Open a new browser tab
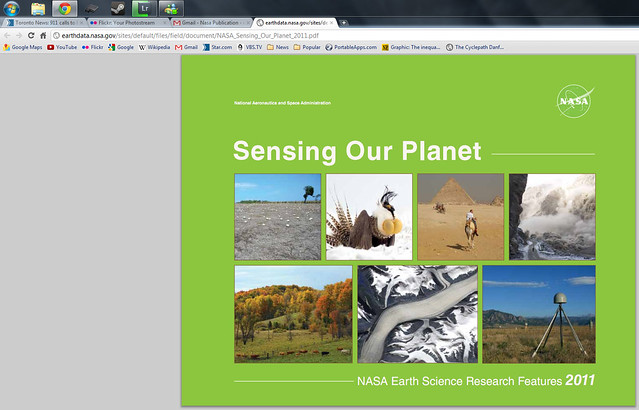The height and width of the screenshot is (410, 639). point(344,23)
